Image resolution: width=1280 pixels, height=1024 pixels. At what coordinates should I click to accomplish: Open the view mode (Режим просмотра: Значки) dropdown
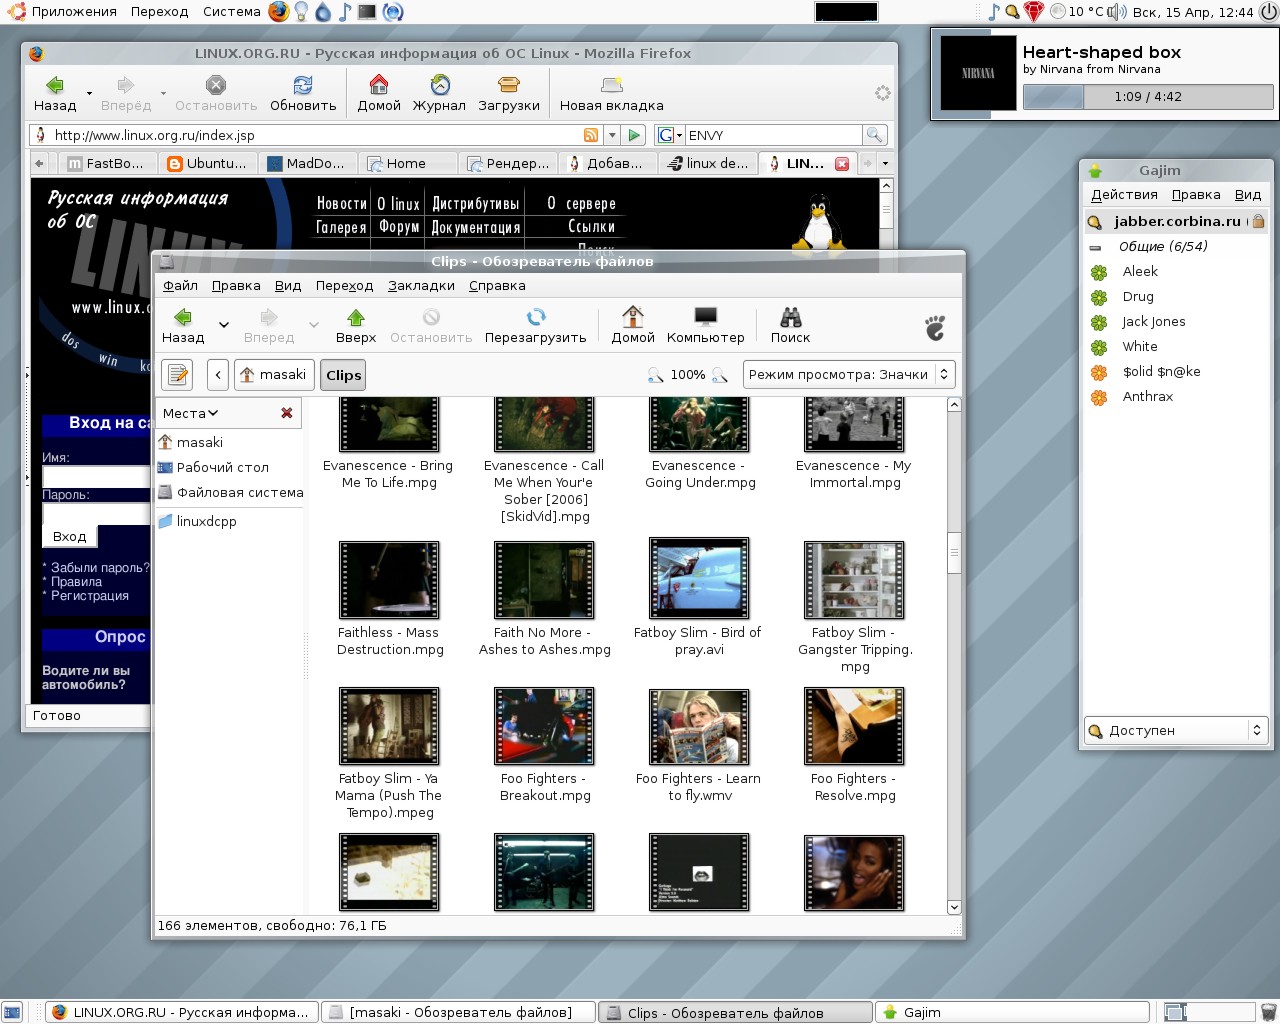tap(849, 375)
